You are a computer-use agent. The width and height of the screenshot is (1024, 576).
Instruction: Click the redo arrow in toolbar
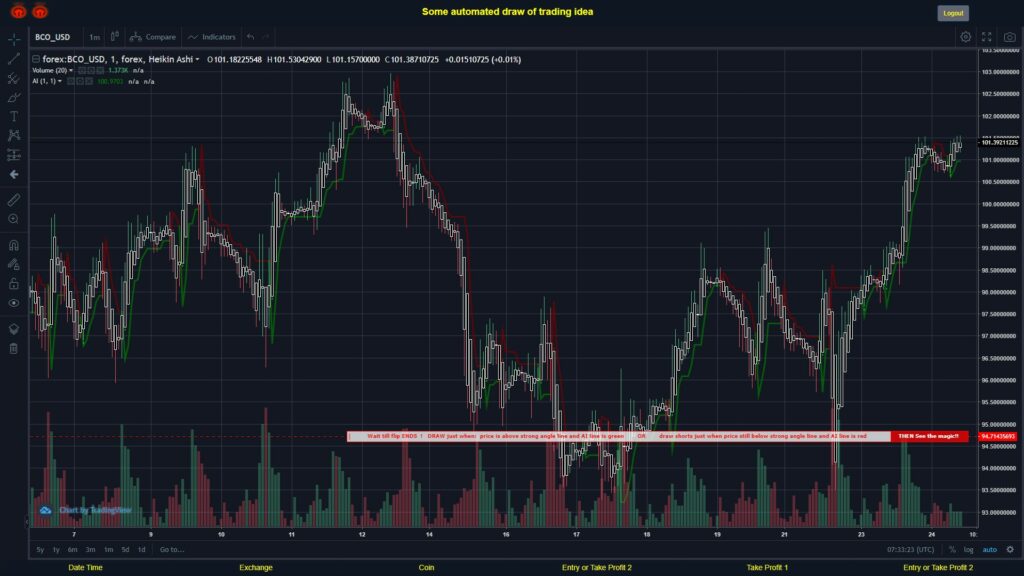265,37
